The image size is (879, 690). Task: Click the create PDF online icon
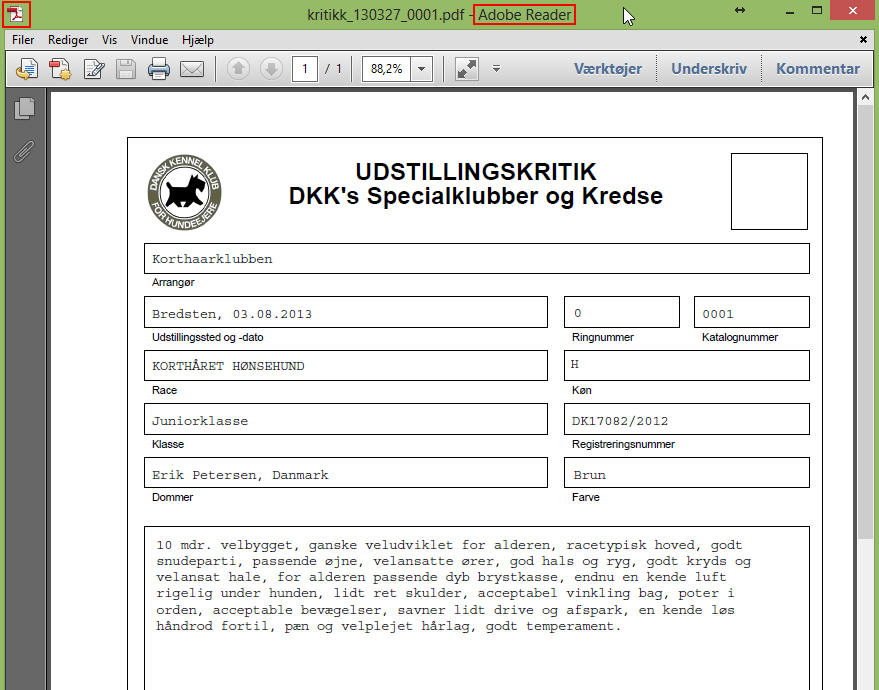60,69
